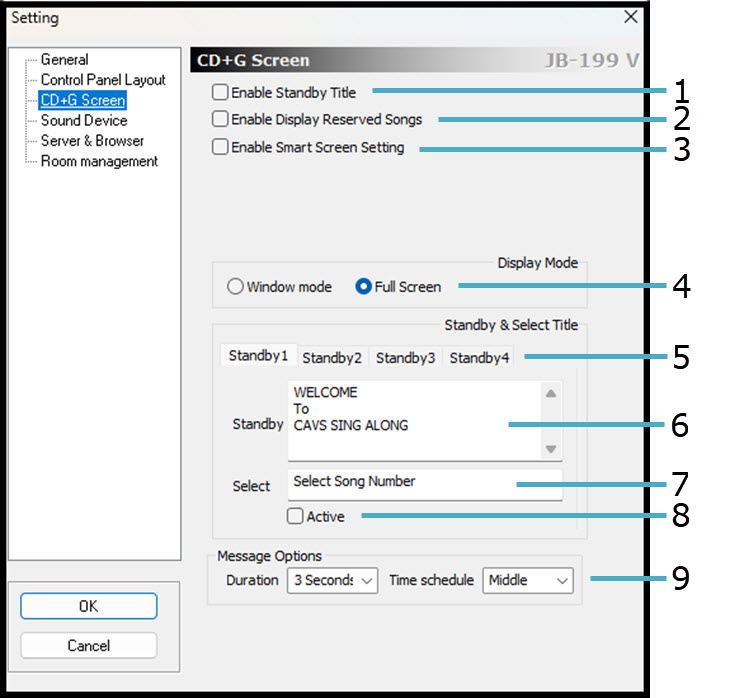Click the OK button
This screenshot has height=698, width=751.
(x=88, y=606)
